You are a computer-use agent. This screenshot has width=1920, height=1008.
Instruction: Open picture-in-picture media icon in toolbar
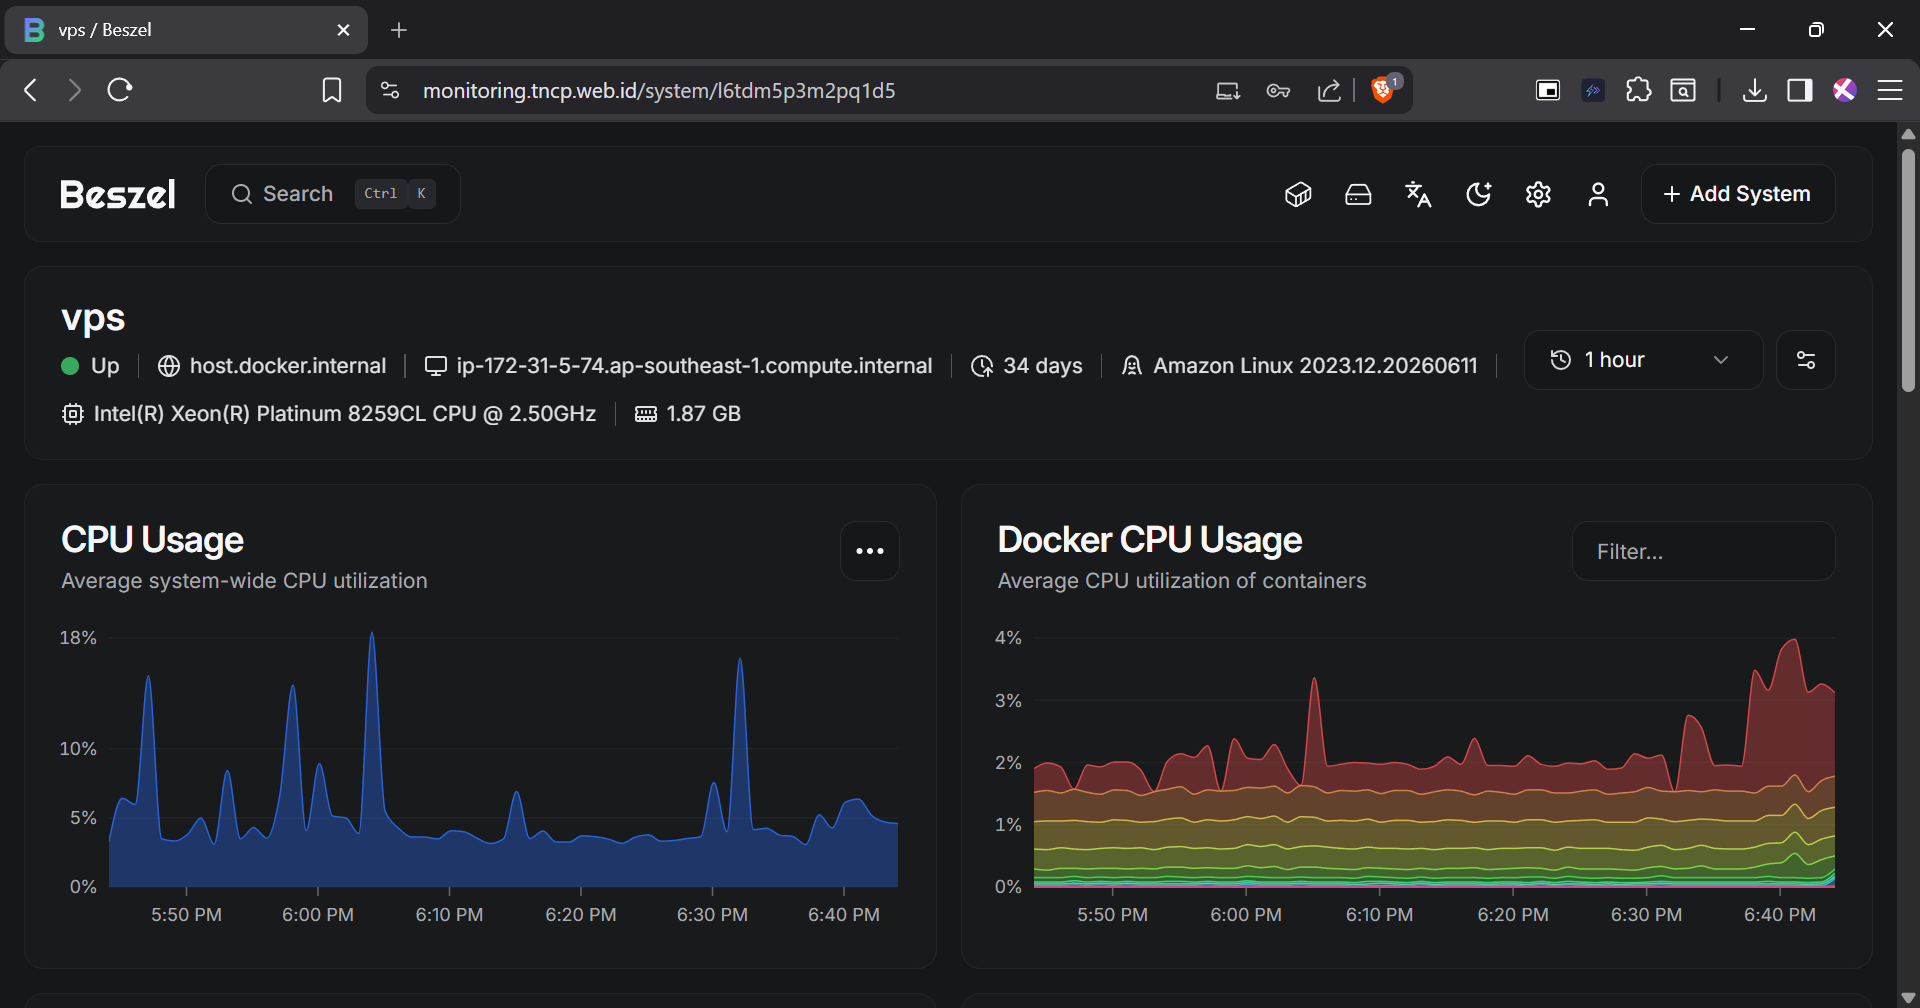coord(1548,90)
